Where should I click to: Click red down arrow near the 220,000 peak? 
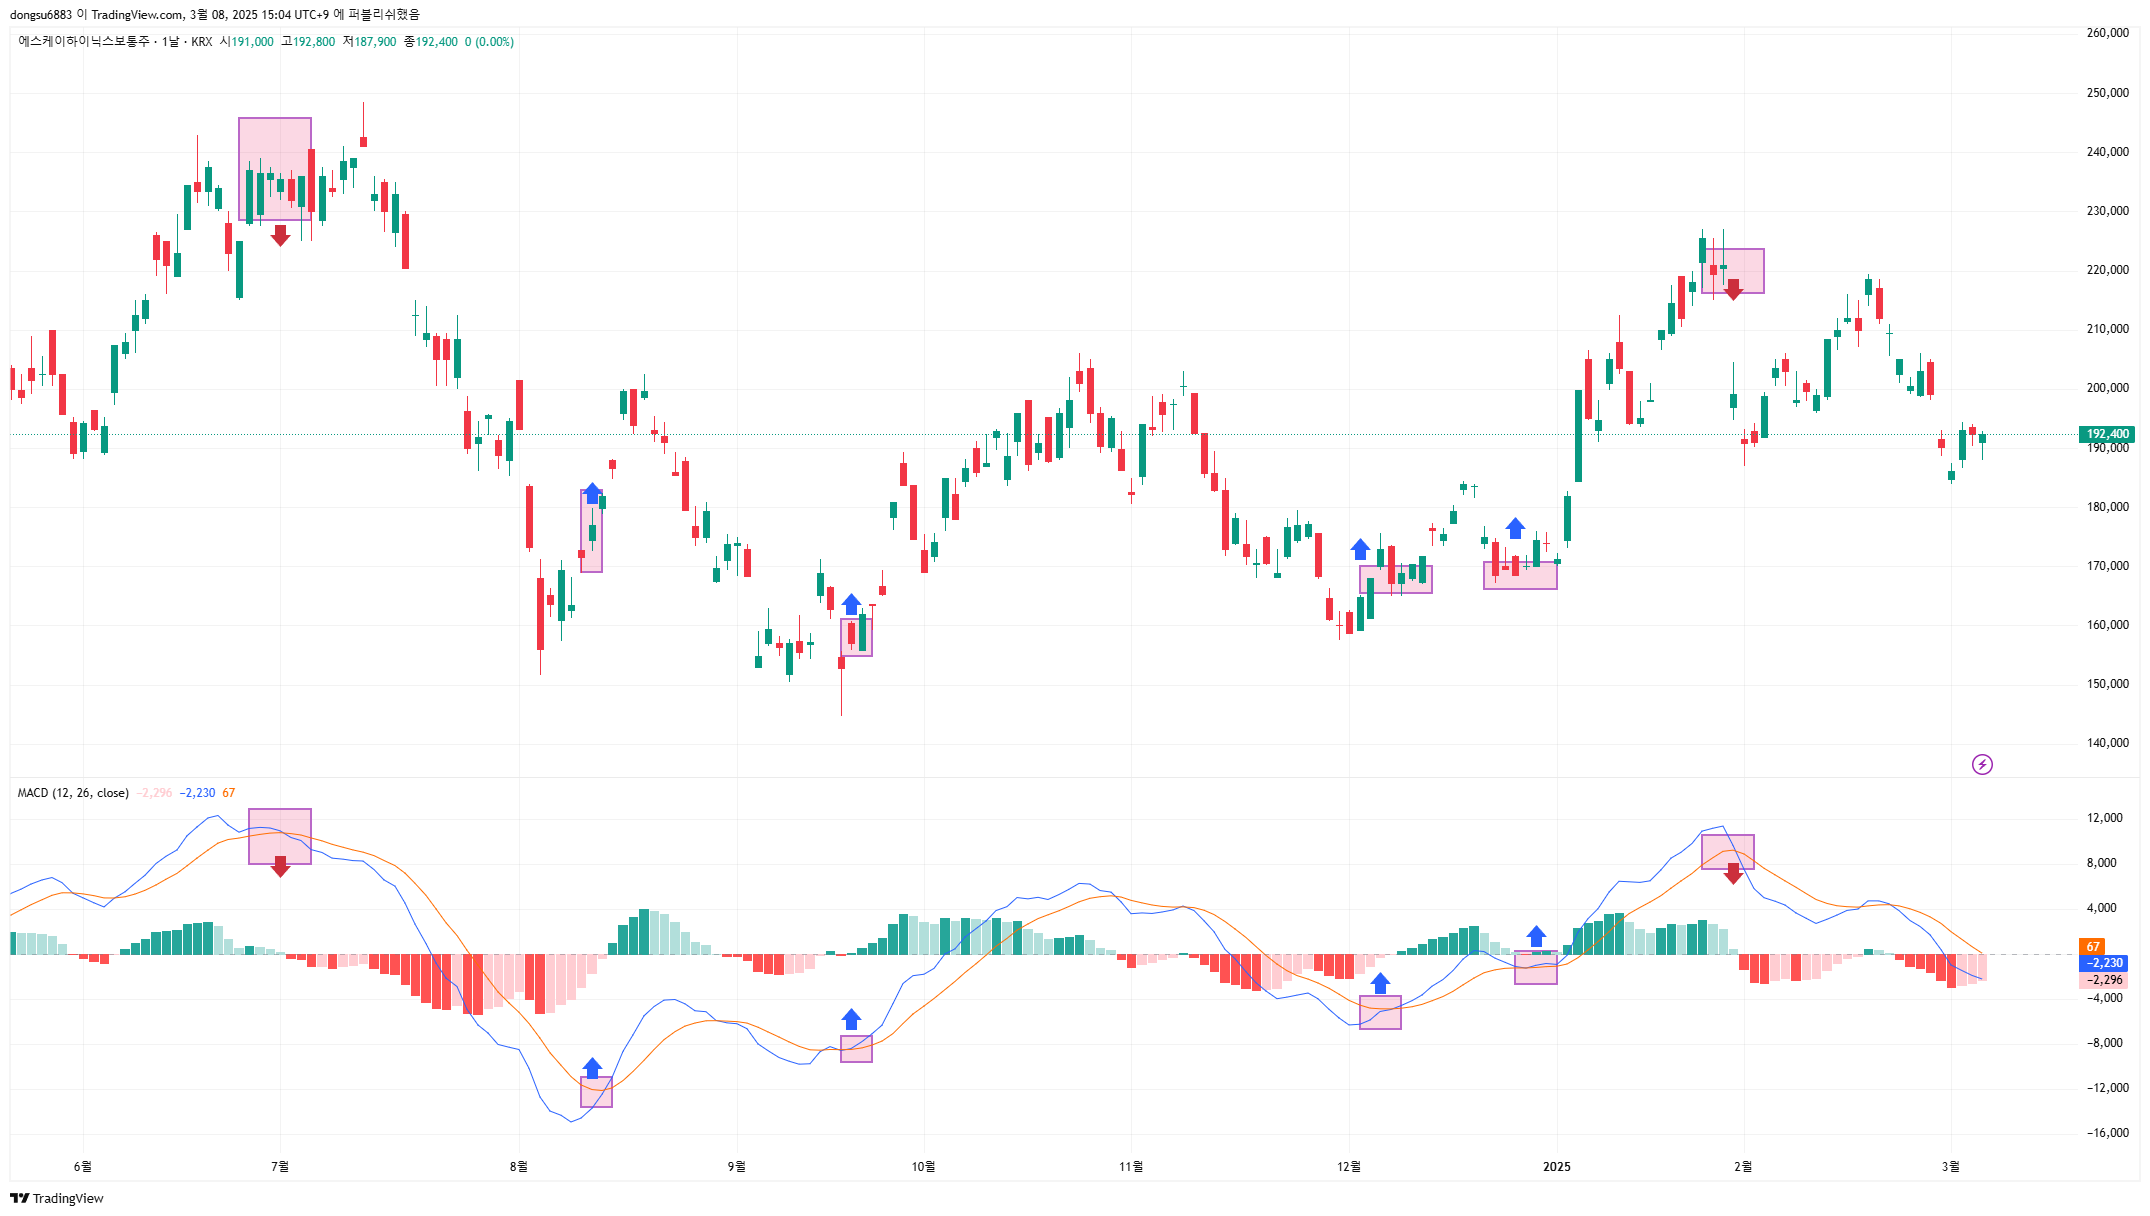pyautogui.click(x=1734, y=290)
